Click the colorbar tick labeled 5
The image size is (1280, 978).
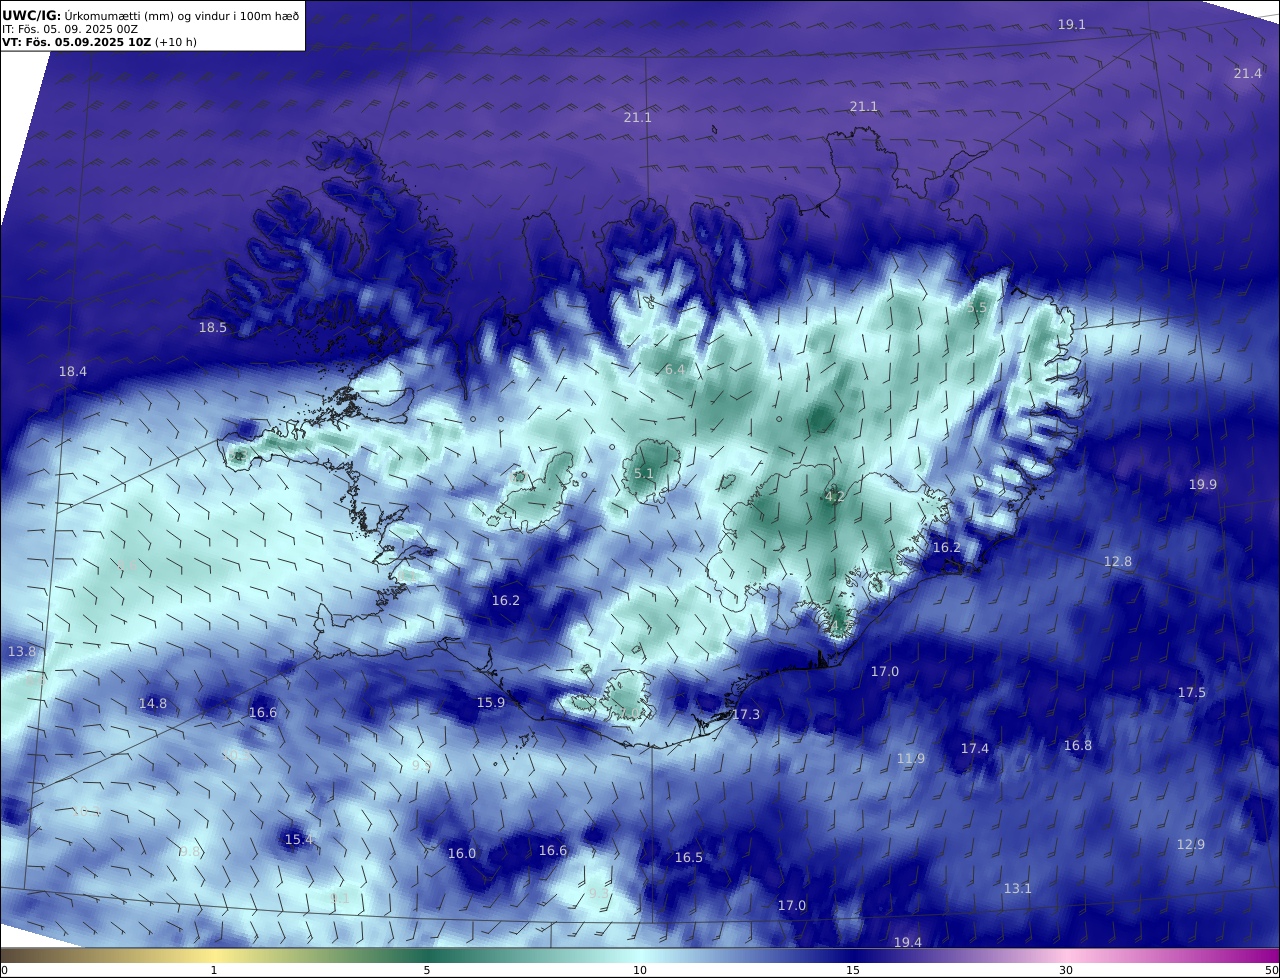tap(427, 970)
